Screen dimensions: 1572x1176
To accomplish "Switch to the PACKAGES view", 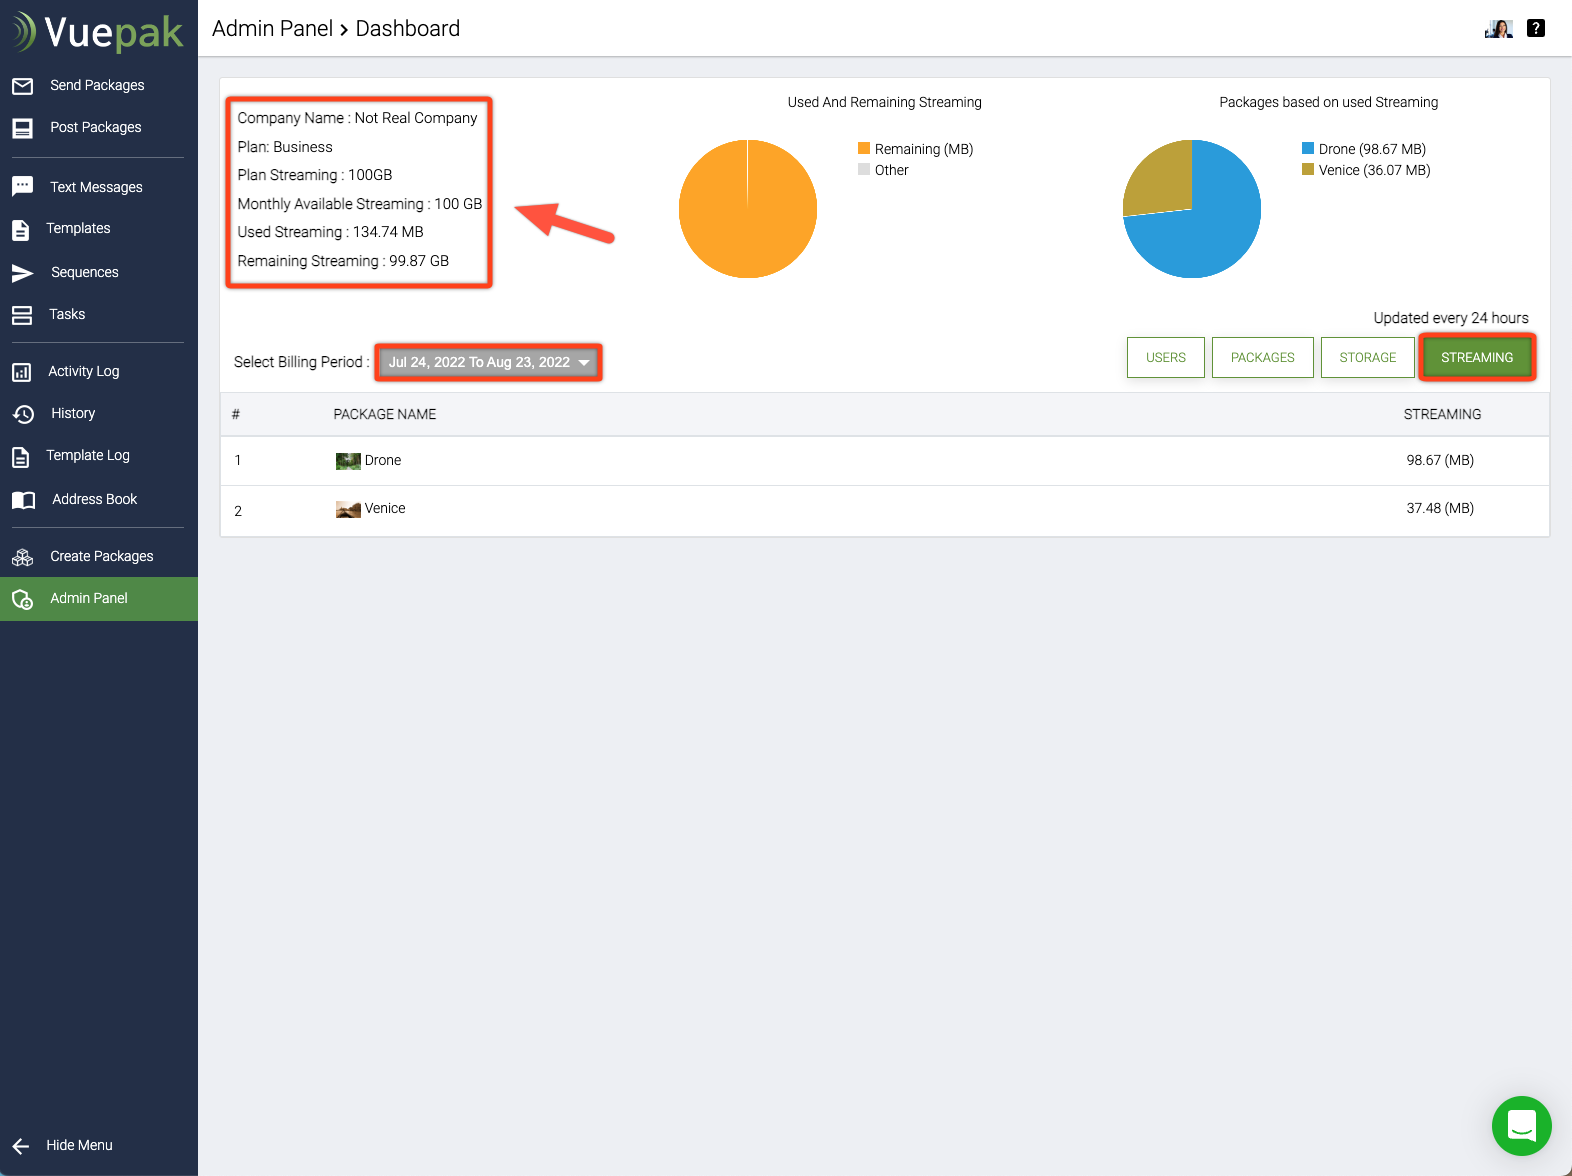I will pos(1263,358).
